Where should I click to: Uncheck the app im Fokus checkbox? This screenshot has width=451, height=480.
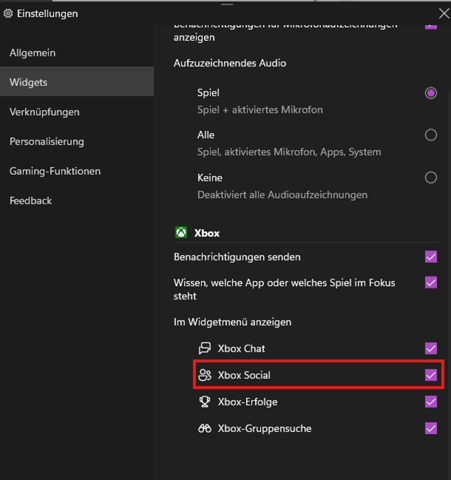[x=431, y=283]
